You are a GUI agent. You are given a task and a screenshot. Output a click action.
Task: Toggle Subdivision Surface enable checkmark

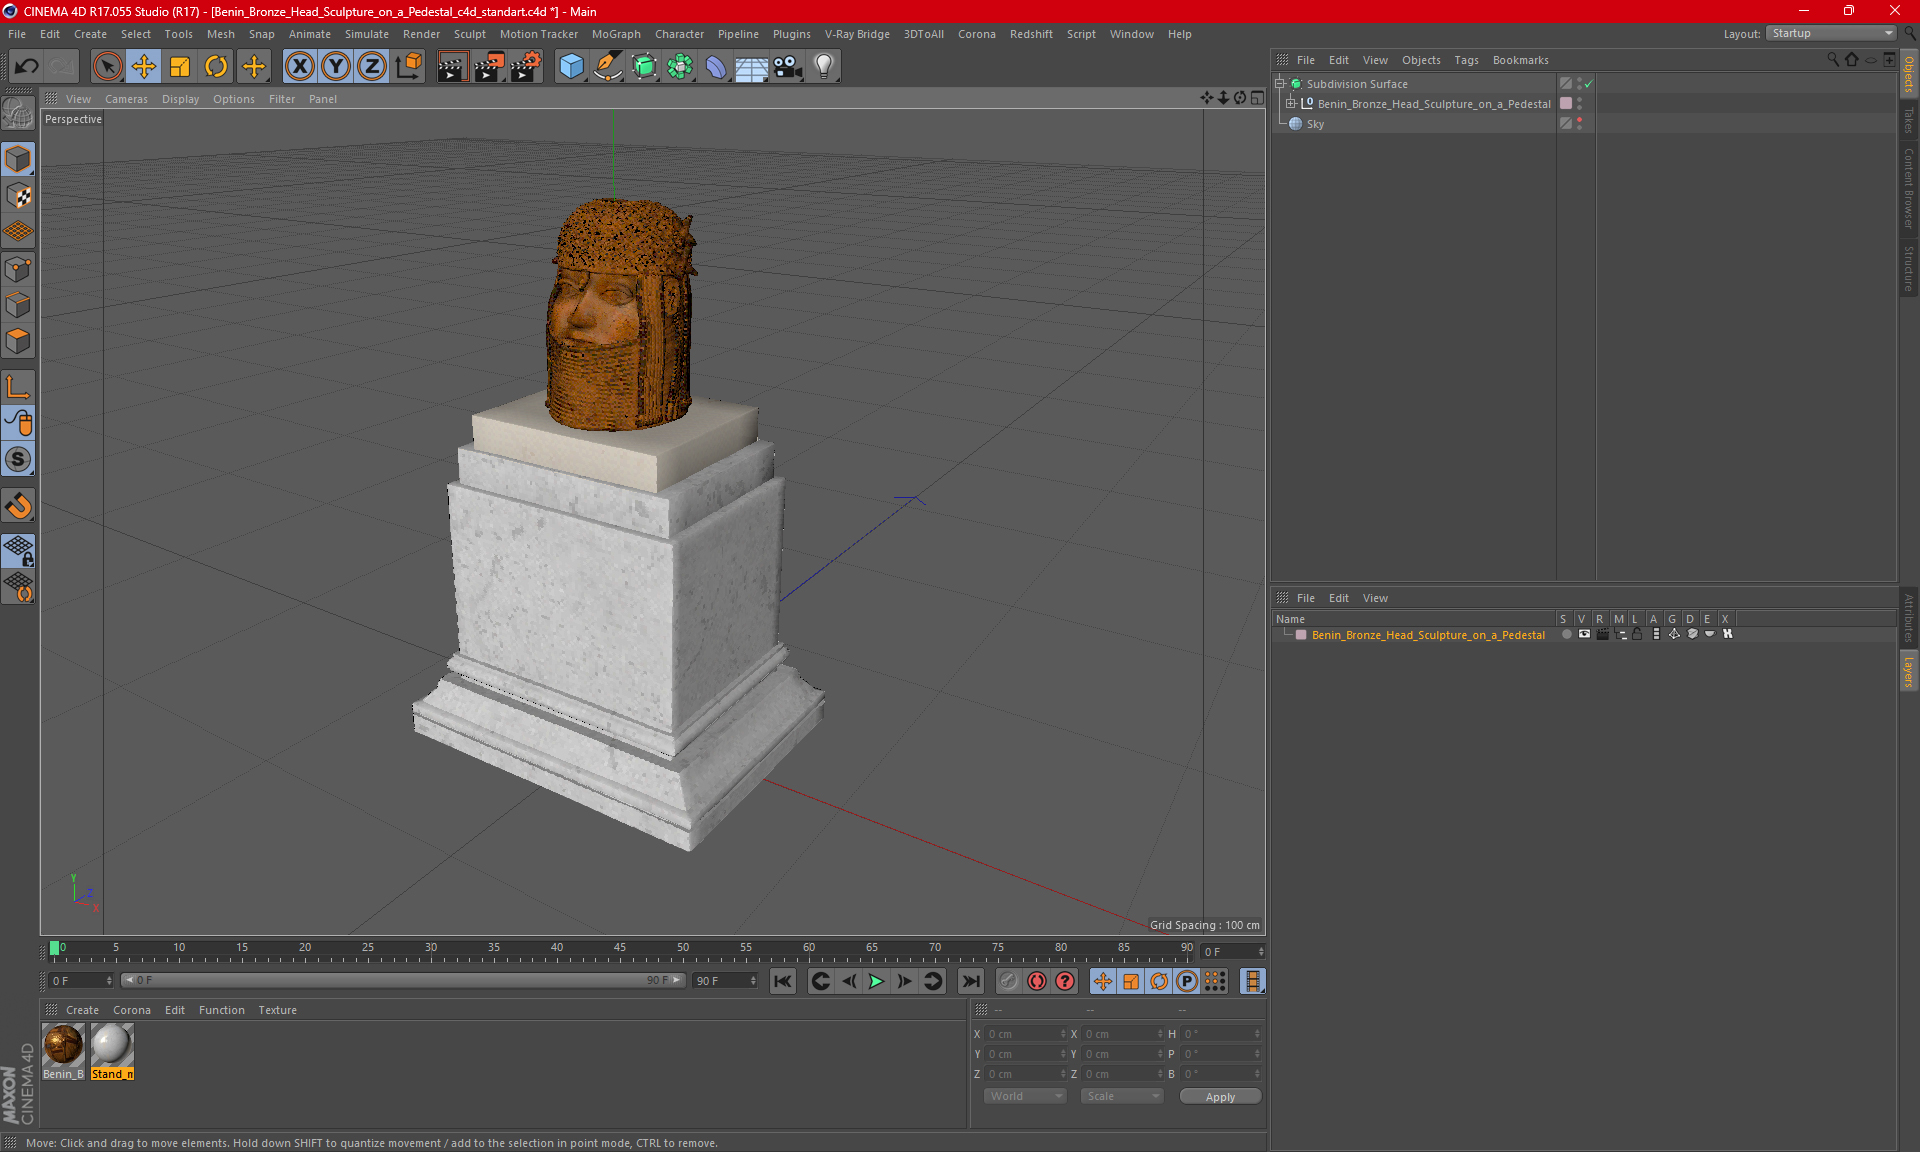pyautogui.click(x=1588, y=84)
